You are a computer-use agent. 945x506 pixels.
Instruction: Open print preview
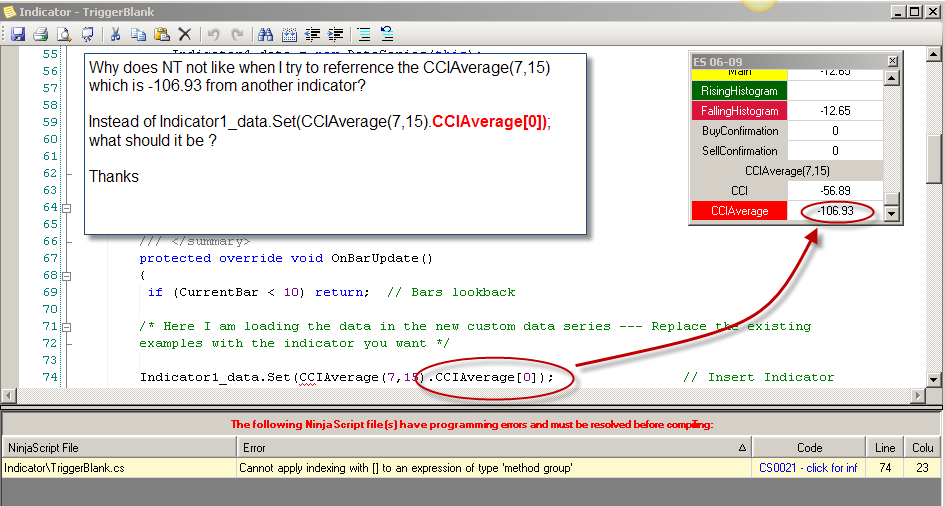(64, 34)
